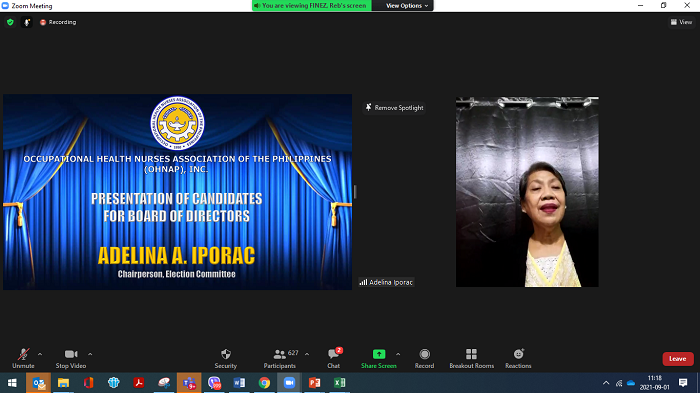Click the green Share Screen button
The image size is (700, 393).
[379, 359]
